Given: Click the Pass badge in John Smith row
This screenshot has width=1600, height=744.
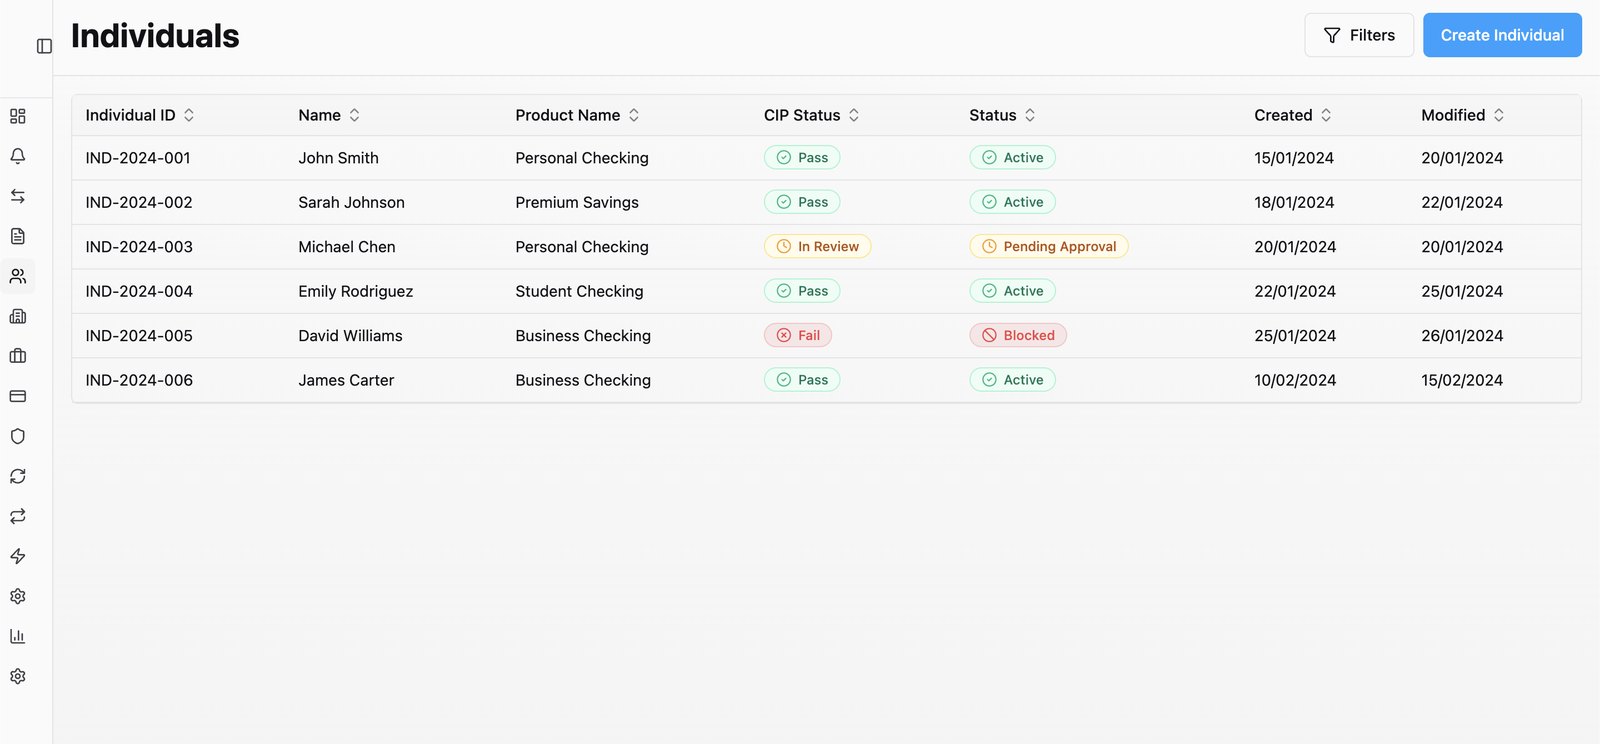Looking at the screenshot, I should (802, 158).
